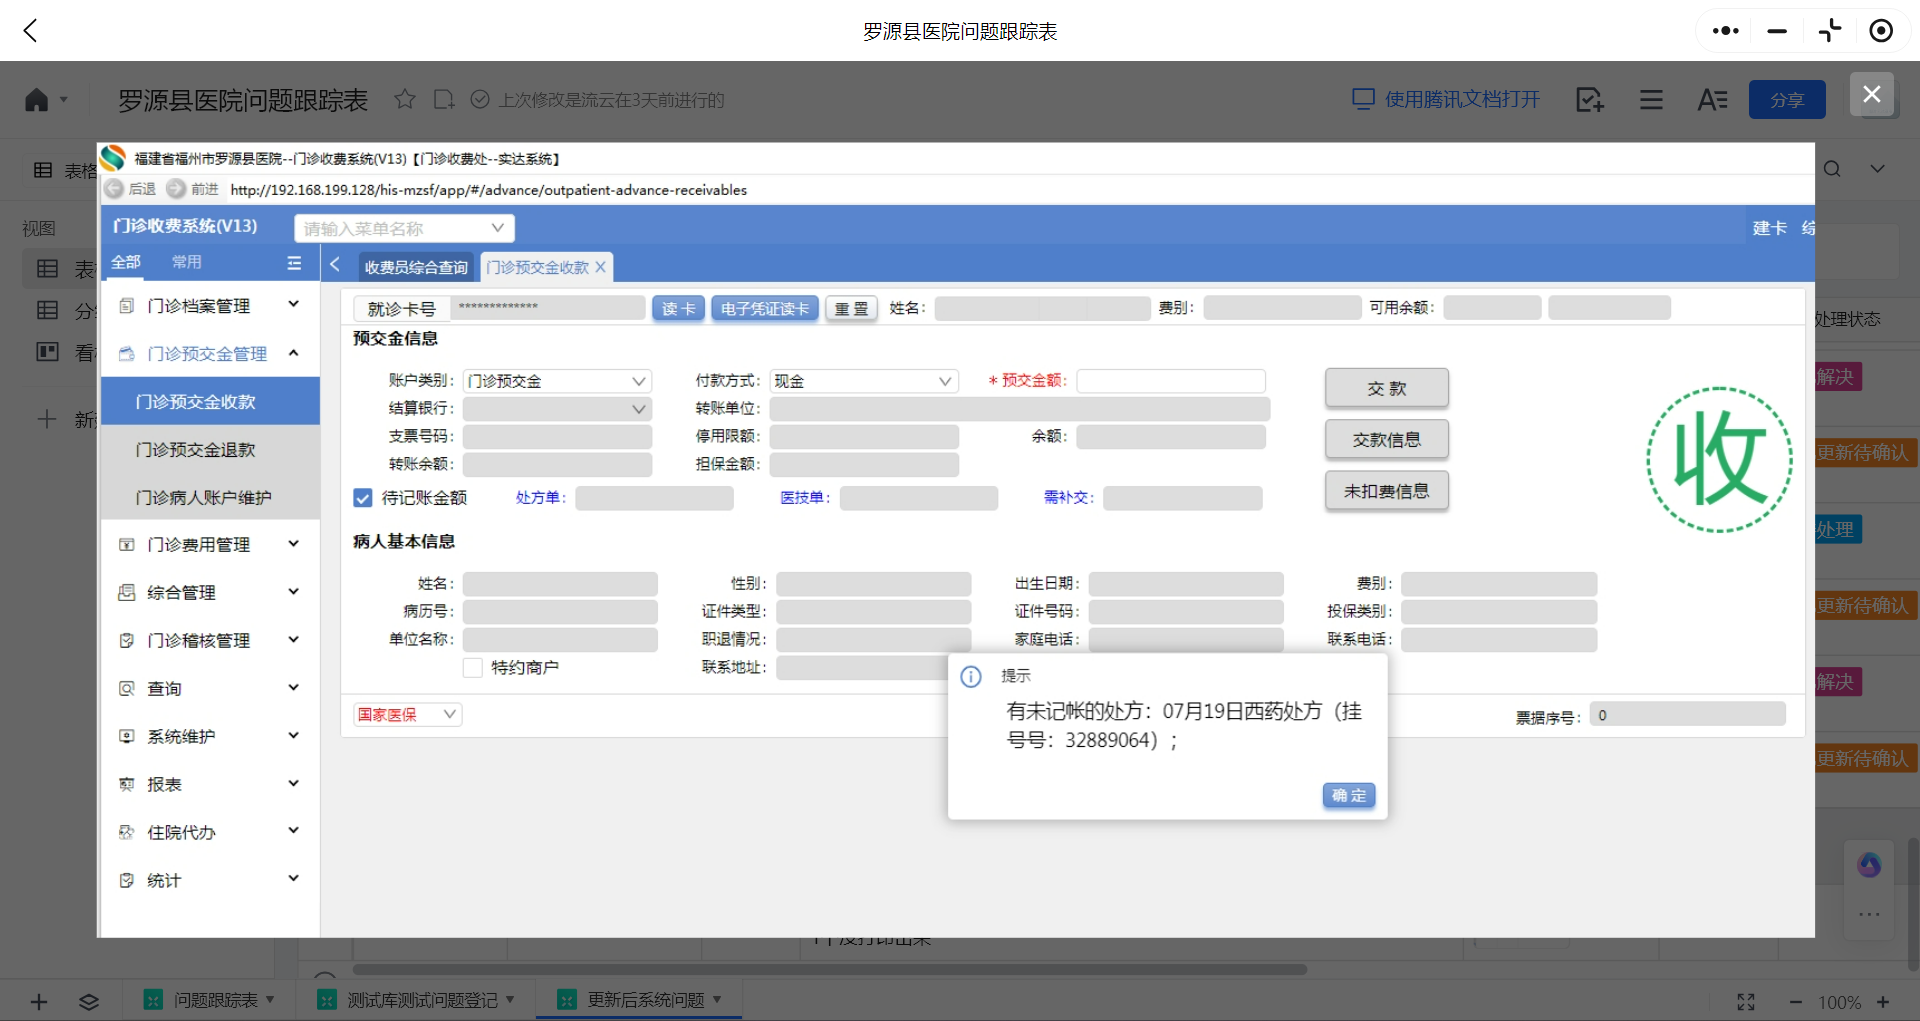
Task: Expand 门诊档案管理 menu
Action: coord(210,305)
